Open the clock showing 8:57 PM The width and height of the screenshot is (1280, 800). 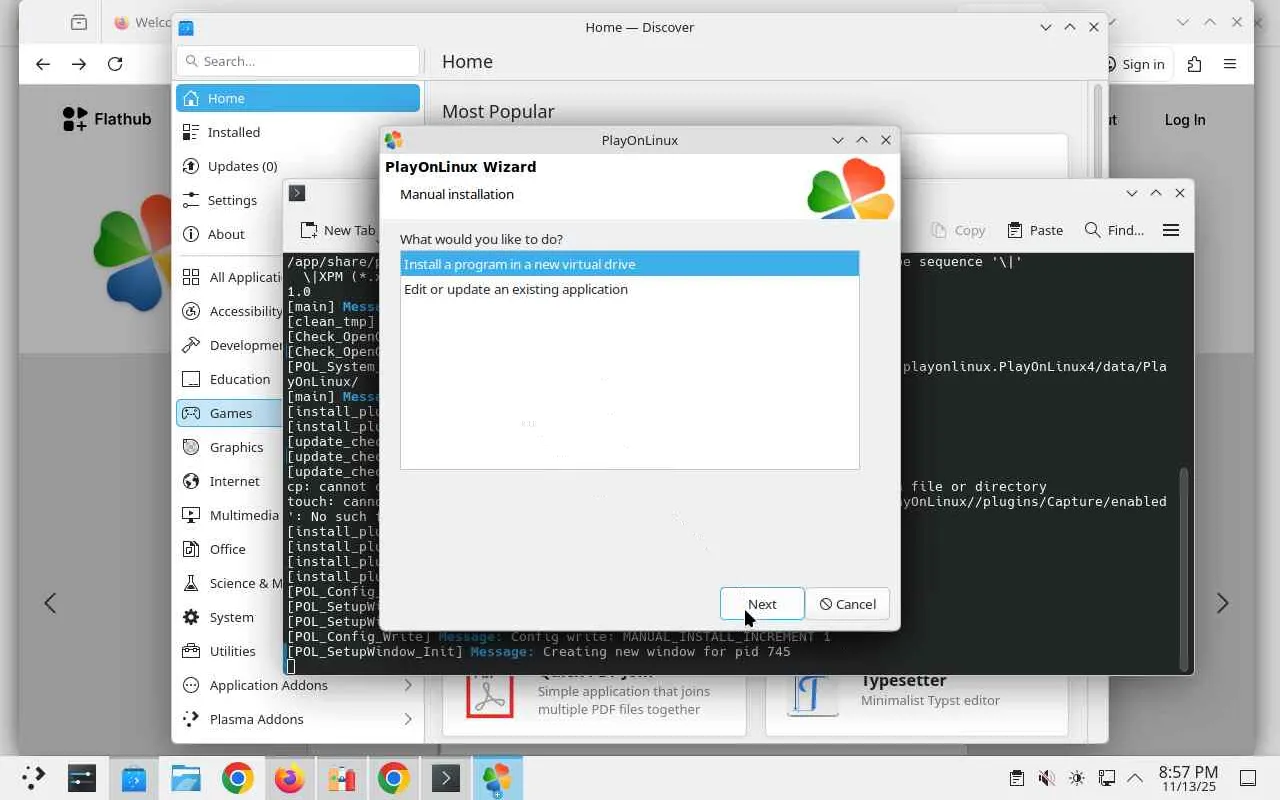(x=1188, y=778)
